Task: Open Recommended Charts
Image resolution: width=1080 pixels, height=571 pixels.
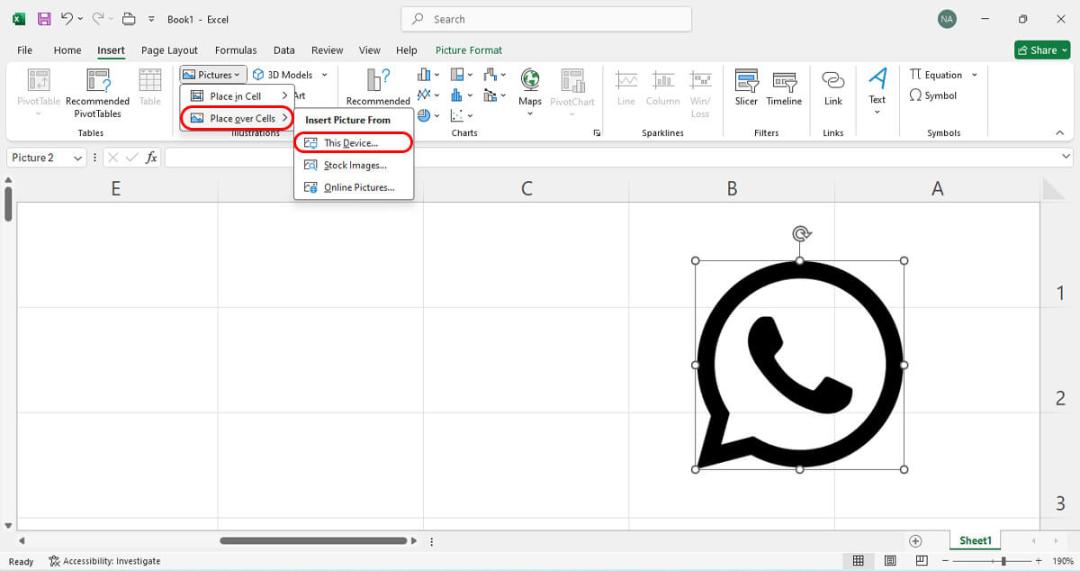Action: (378, 87)
